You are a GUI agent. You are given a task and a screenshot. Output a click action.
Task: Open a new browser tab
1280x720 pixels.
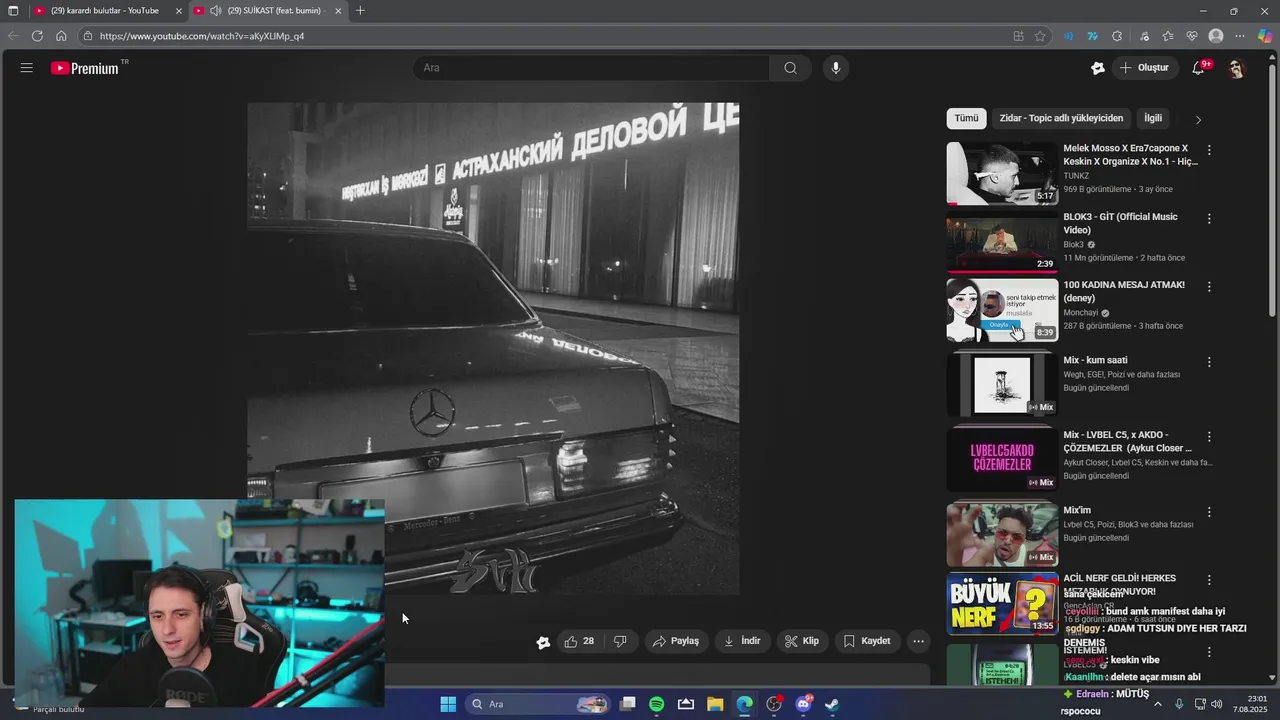tap(360, 11)
